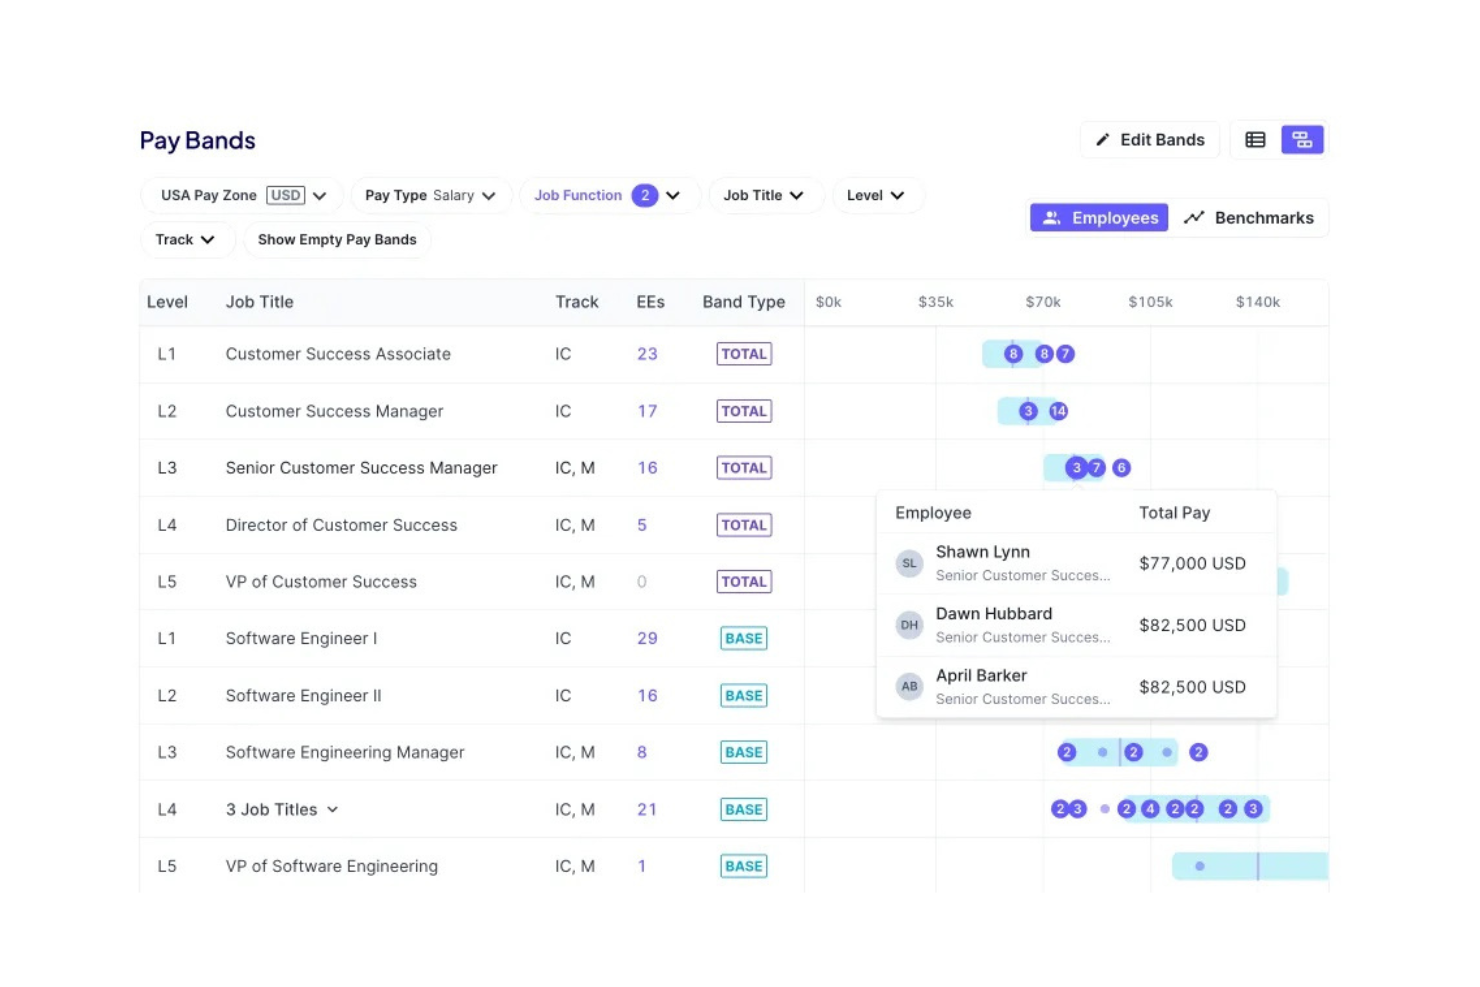
Task: Open the Track filter menu
Action: click(x=185, y=240)
